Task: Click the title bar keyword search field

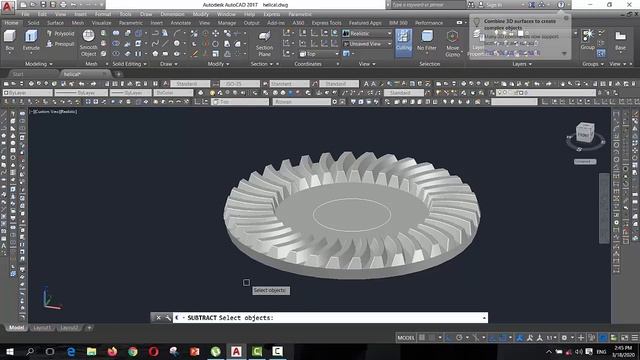Action: click(x=428, y=4)
